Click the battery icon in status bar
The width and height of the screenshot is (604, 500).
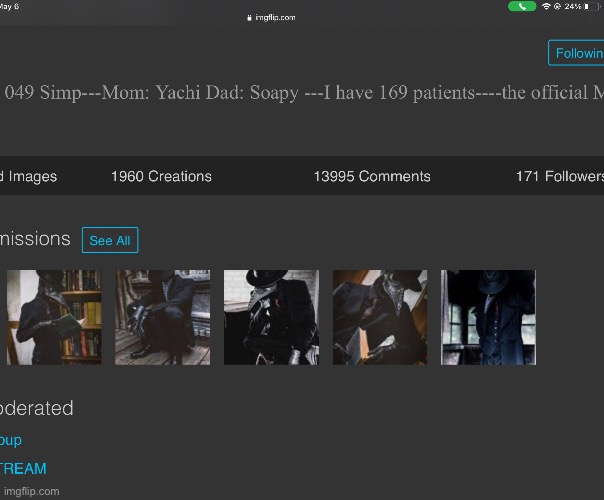(591, 6)
